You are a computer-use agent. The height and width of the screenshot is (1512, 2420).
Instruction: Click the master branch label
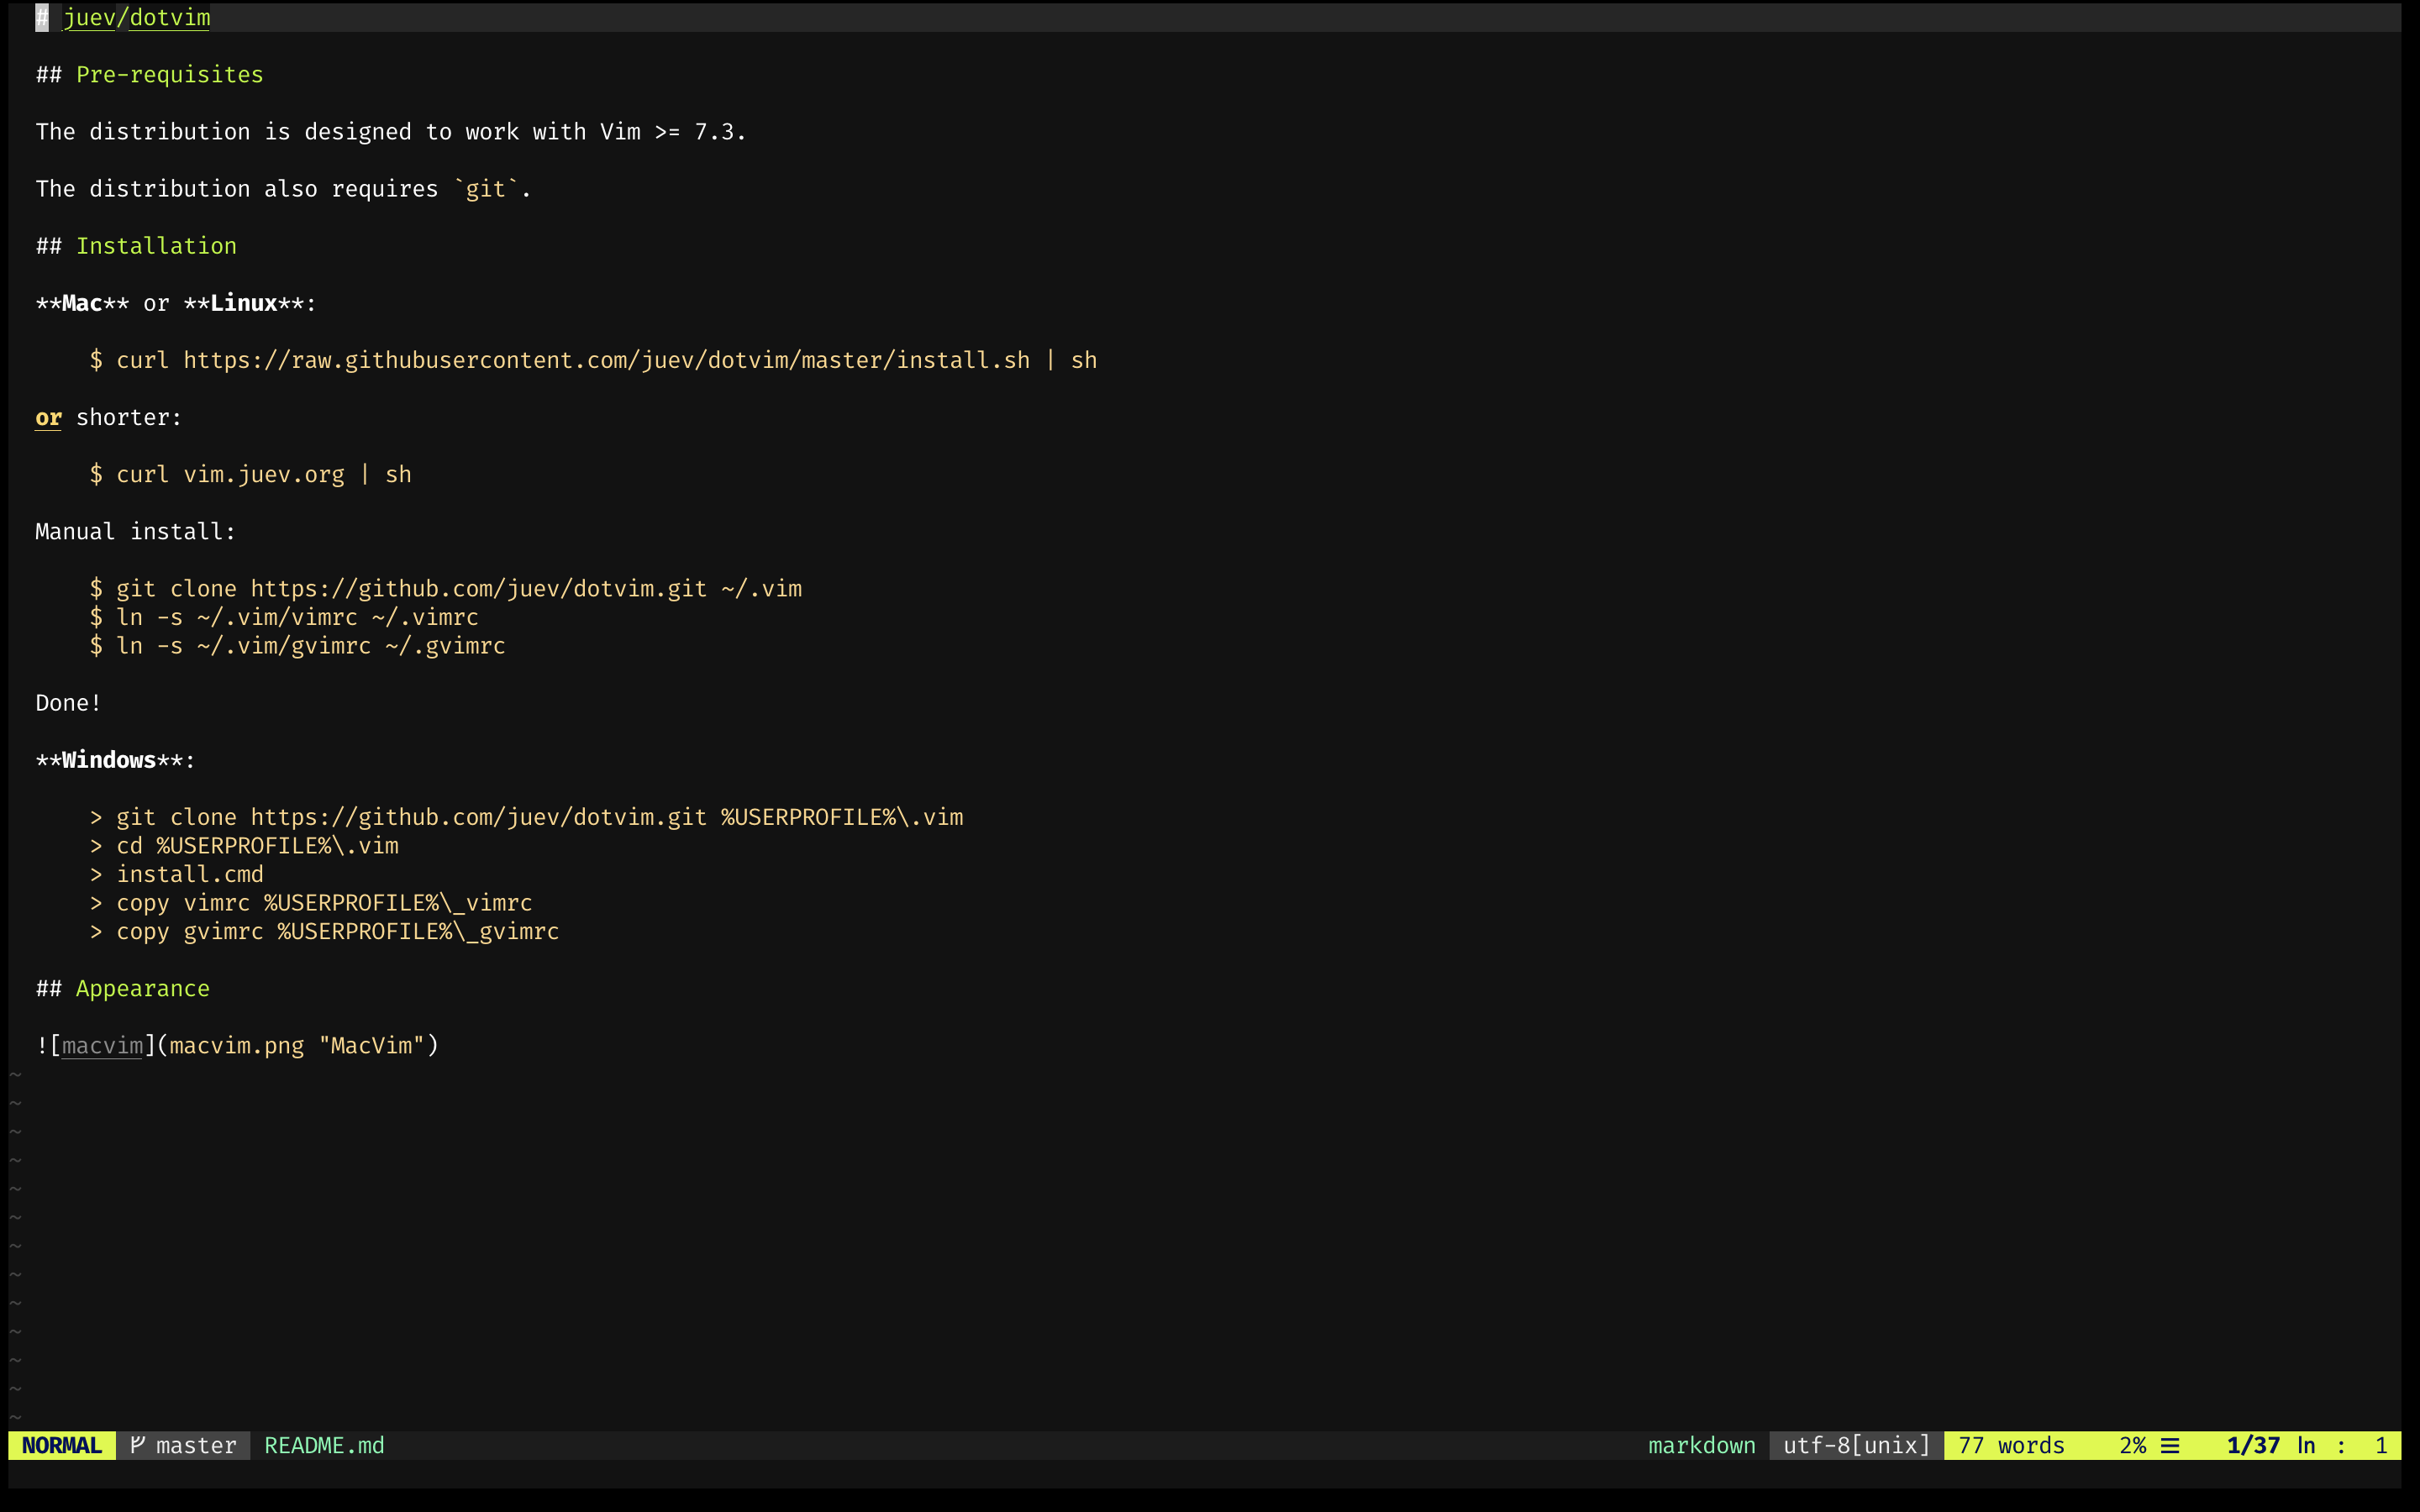[x=196, y=1445]
